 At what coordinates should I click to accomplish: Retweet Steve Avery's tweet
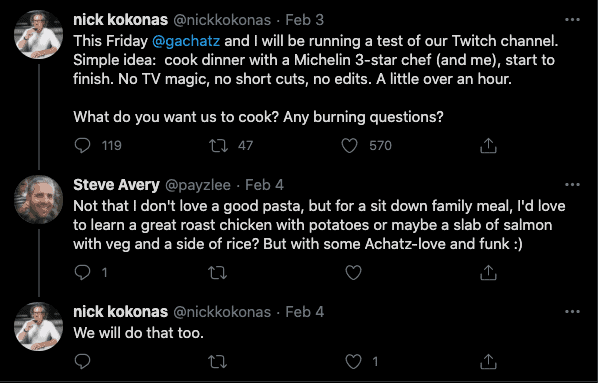[218, 272]
